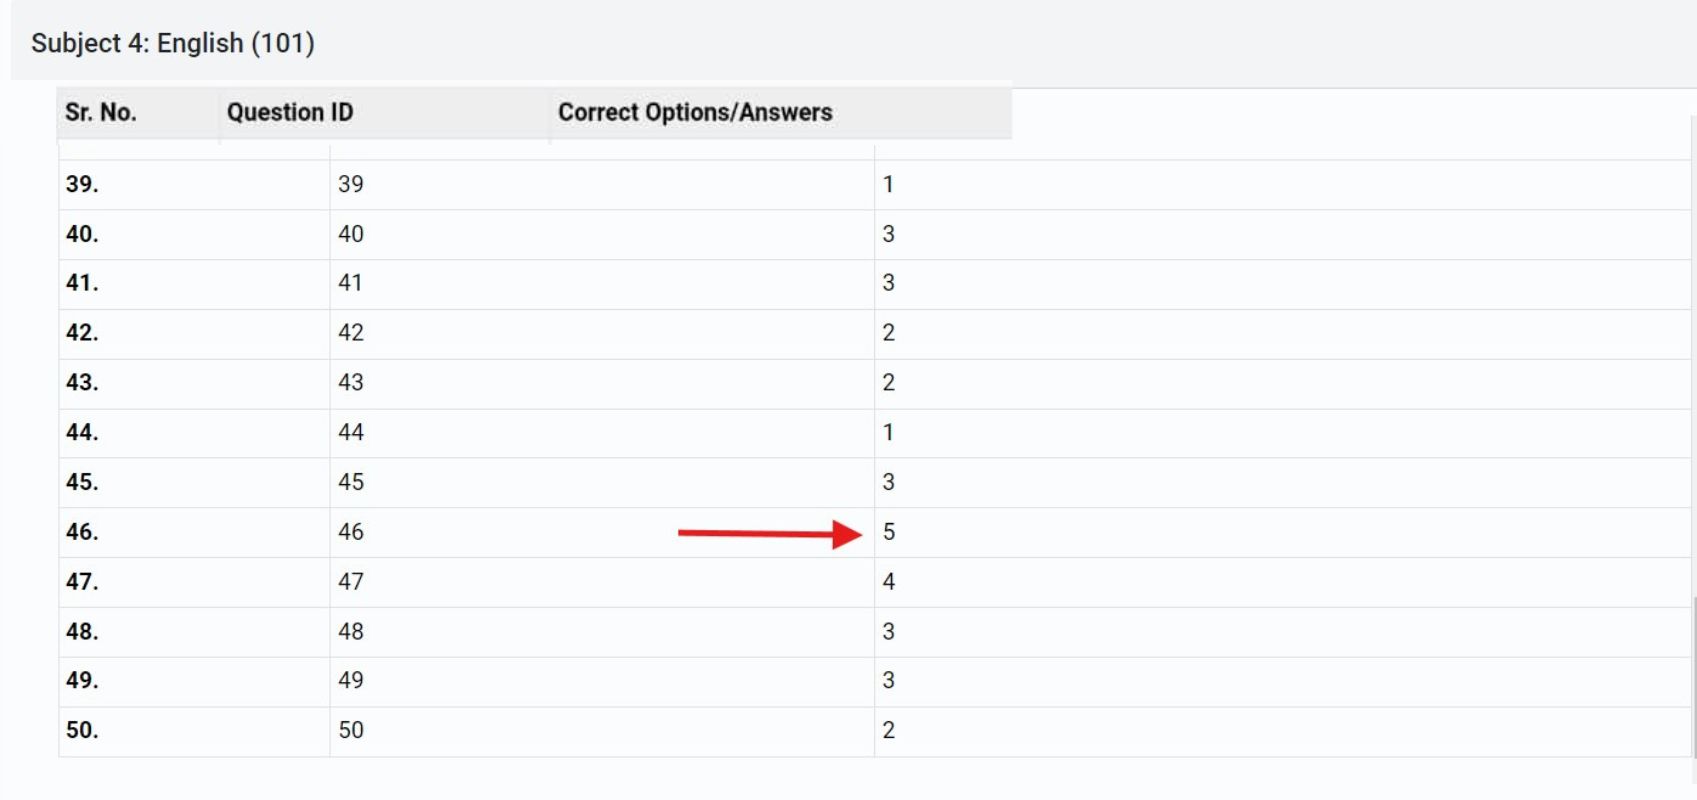Click the answer 3 in row 41
Screen dimensions: 1697x800
[x=888, y=283]
